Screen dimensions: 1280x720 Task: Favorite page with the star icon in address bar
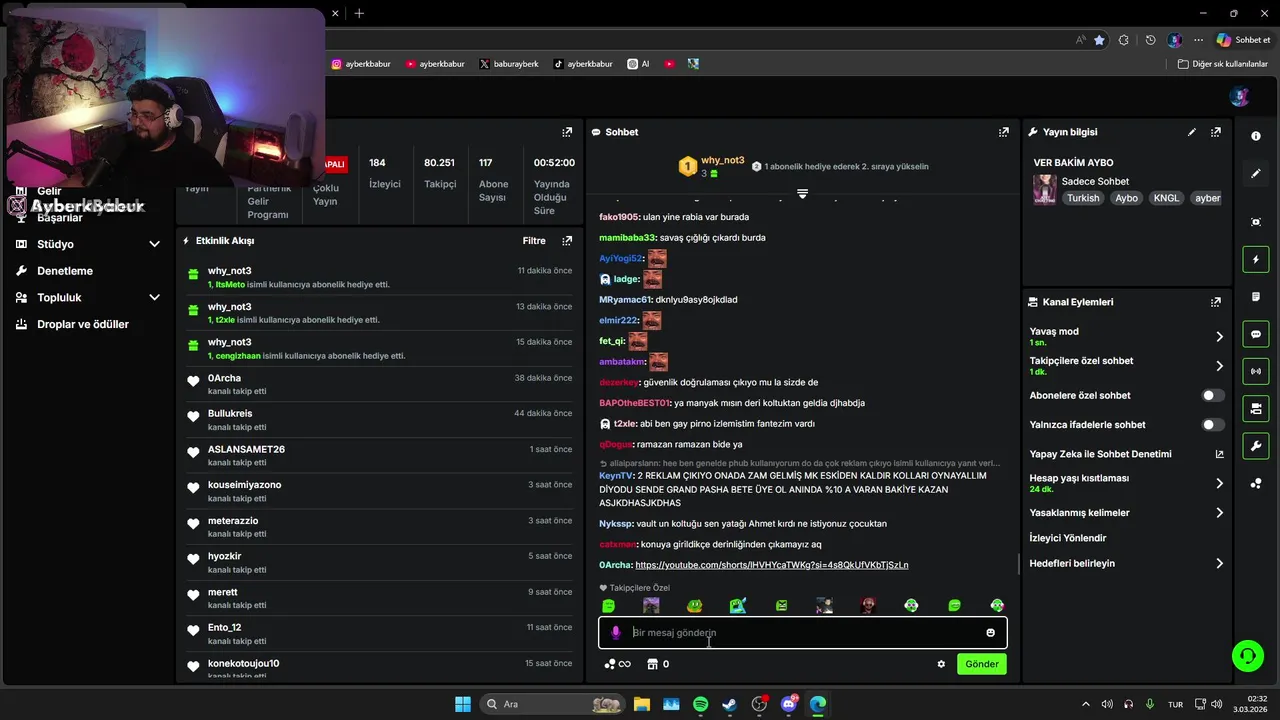(1099, 40)
